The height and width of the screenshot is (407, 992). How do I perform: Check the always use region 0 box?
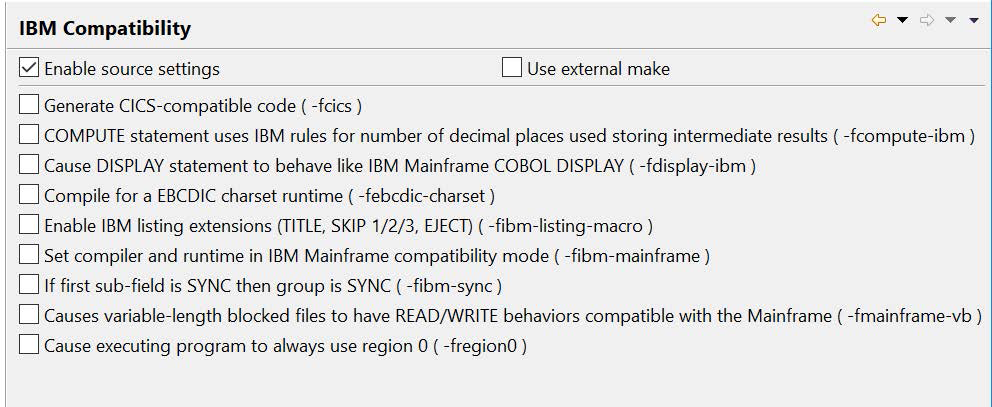(29, 345)
